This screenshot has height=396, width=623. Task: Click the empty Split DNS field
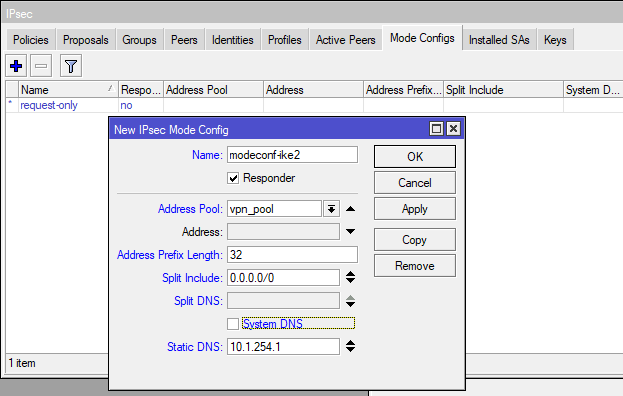click(x=283, y=301)
